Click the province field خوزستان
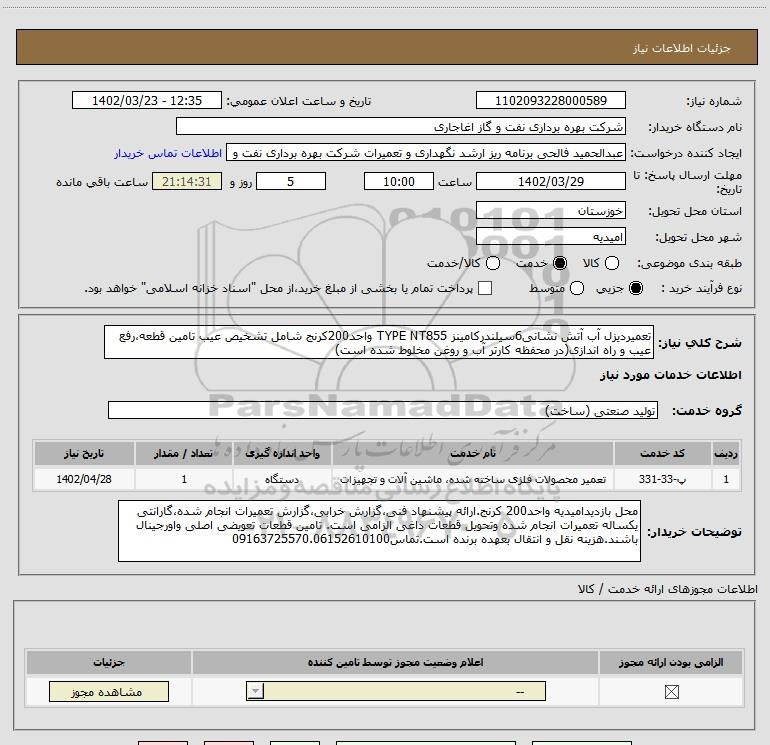770x745 pixels. pyautogui.click(x=550, y=210)
